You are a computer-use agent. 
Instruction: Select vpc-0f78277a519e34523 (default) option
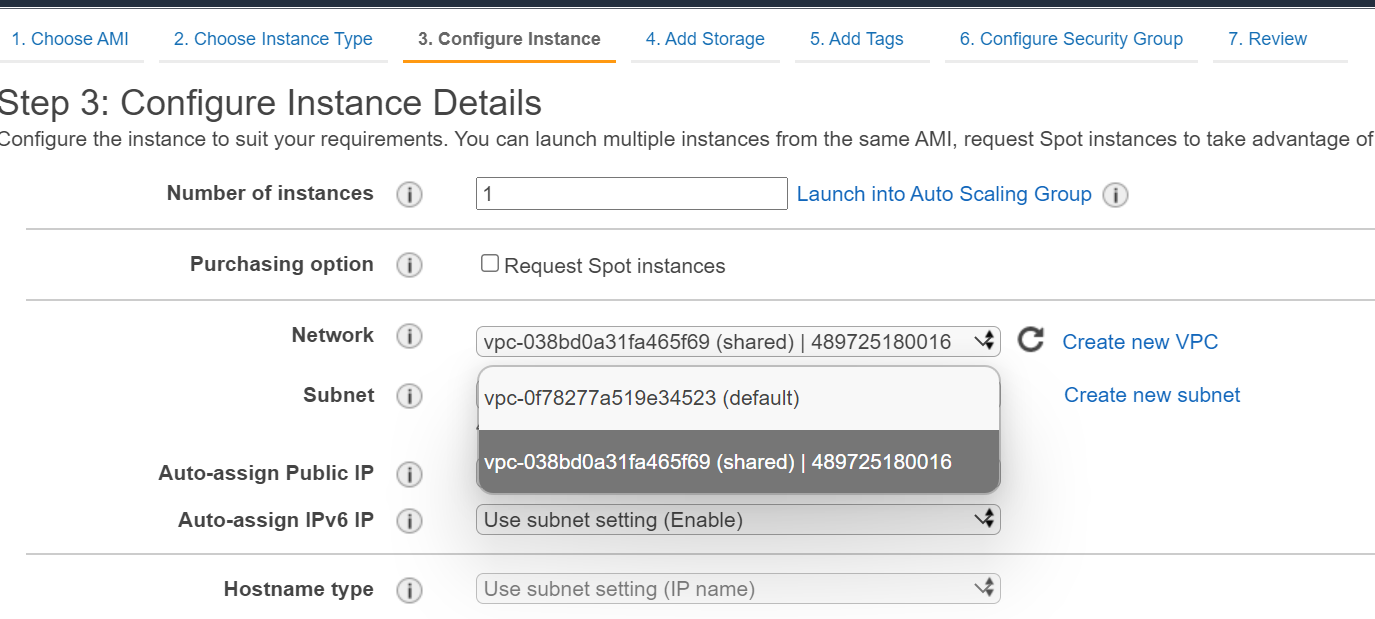(739, 398)
